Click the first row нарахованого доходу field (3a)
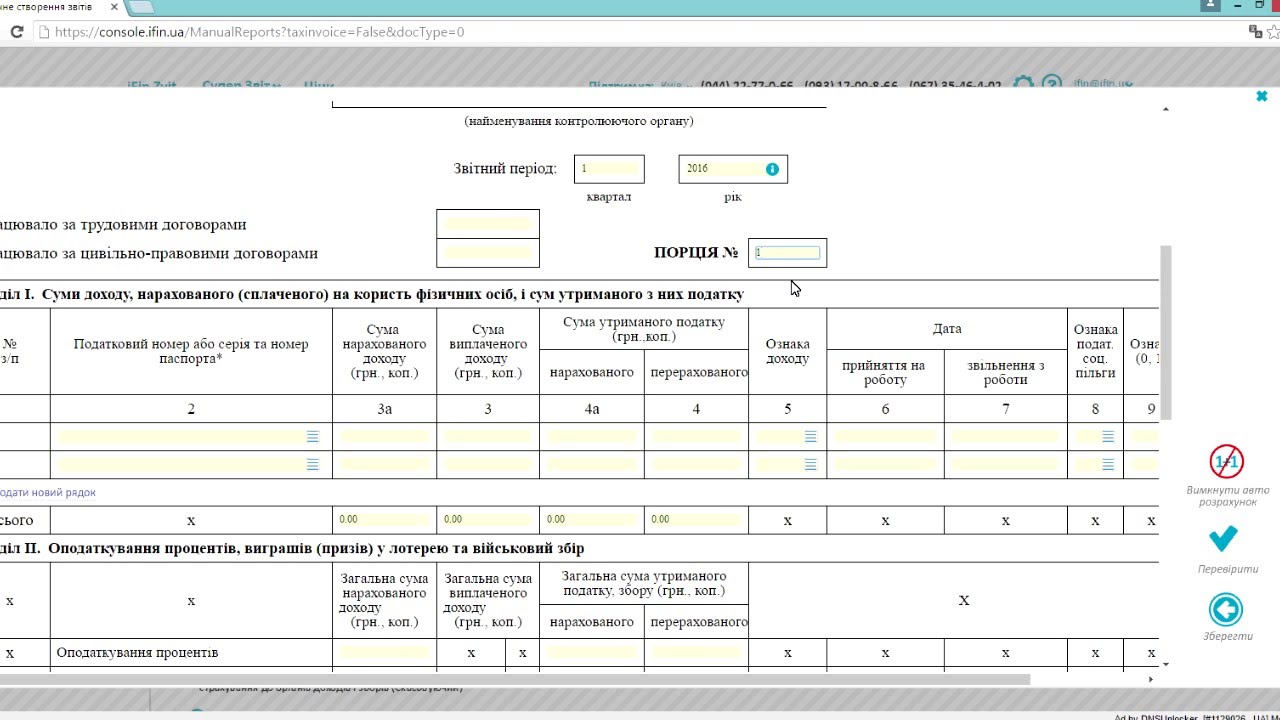 pyautogui.click(x=384, y=437)
